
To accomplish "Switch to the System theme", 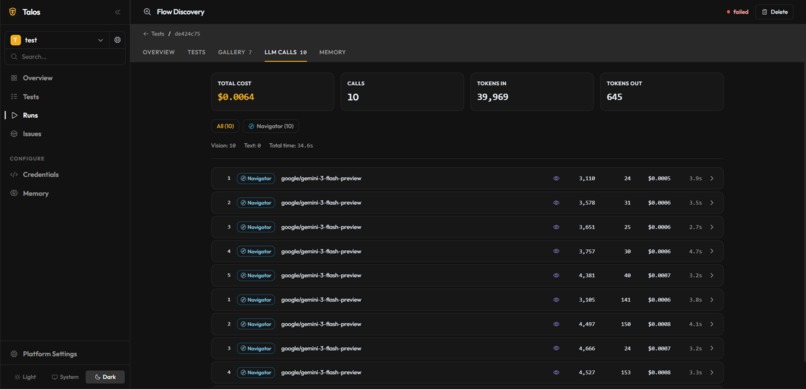I will [x=65, y=377].
